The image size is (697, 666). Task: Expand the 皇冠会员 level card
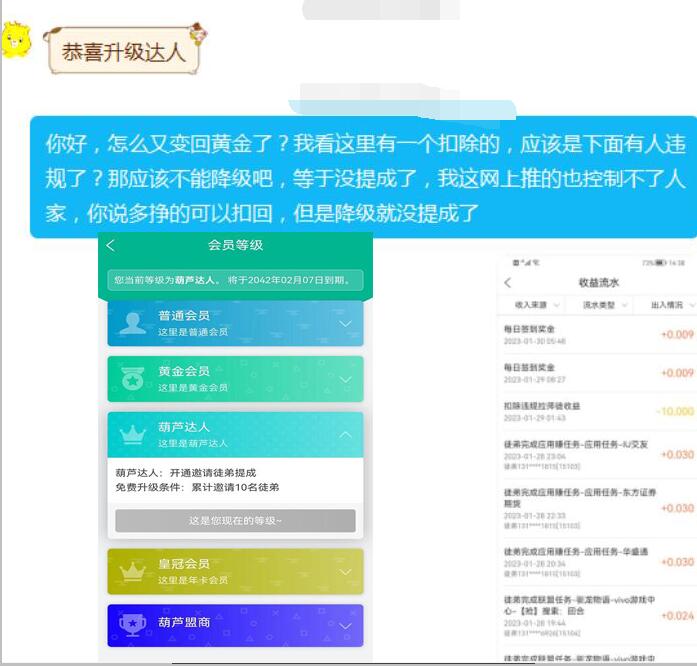click(345, 572)
